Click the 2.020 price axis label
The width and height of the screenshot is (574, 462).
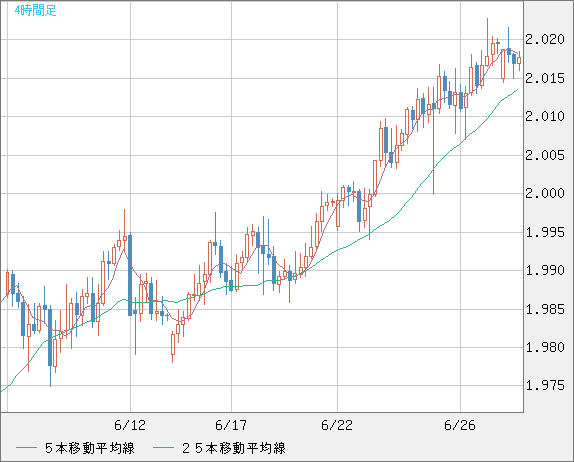coord(545,39)
